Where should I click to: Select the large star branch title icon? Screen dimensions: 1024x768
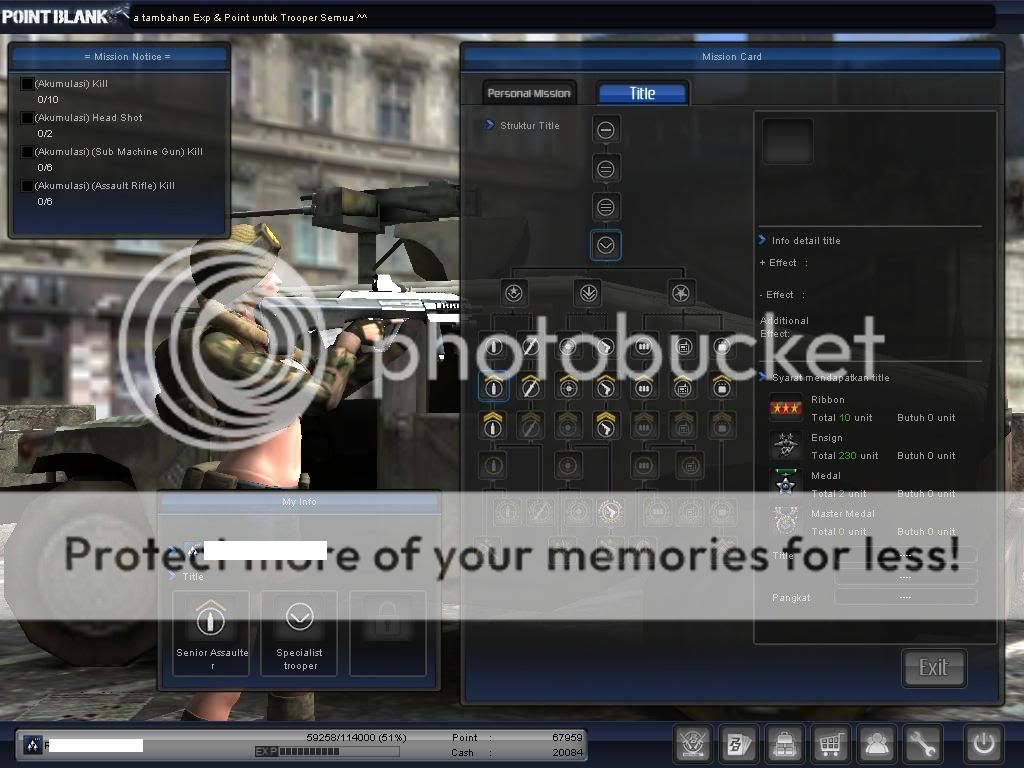(681, 293)
